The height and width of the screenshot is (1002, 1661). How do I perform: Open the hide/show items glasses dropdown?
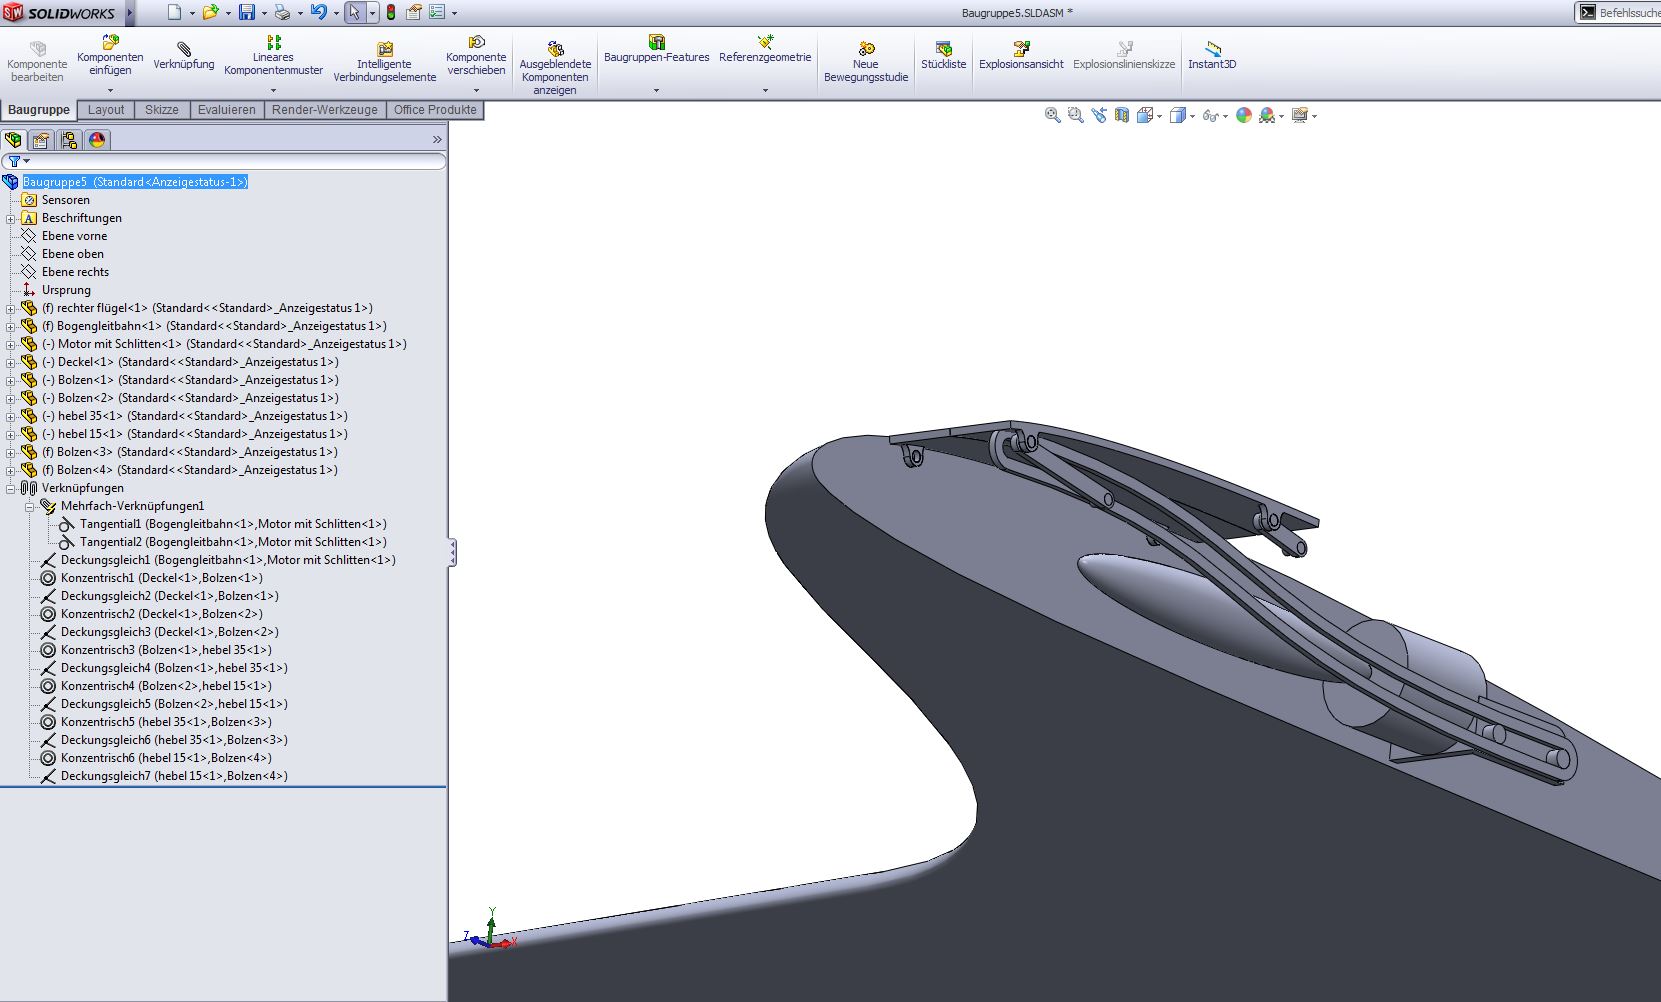coord(1213,116)
